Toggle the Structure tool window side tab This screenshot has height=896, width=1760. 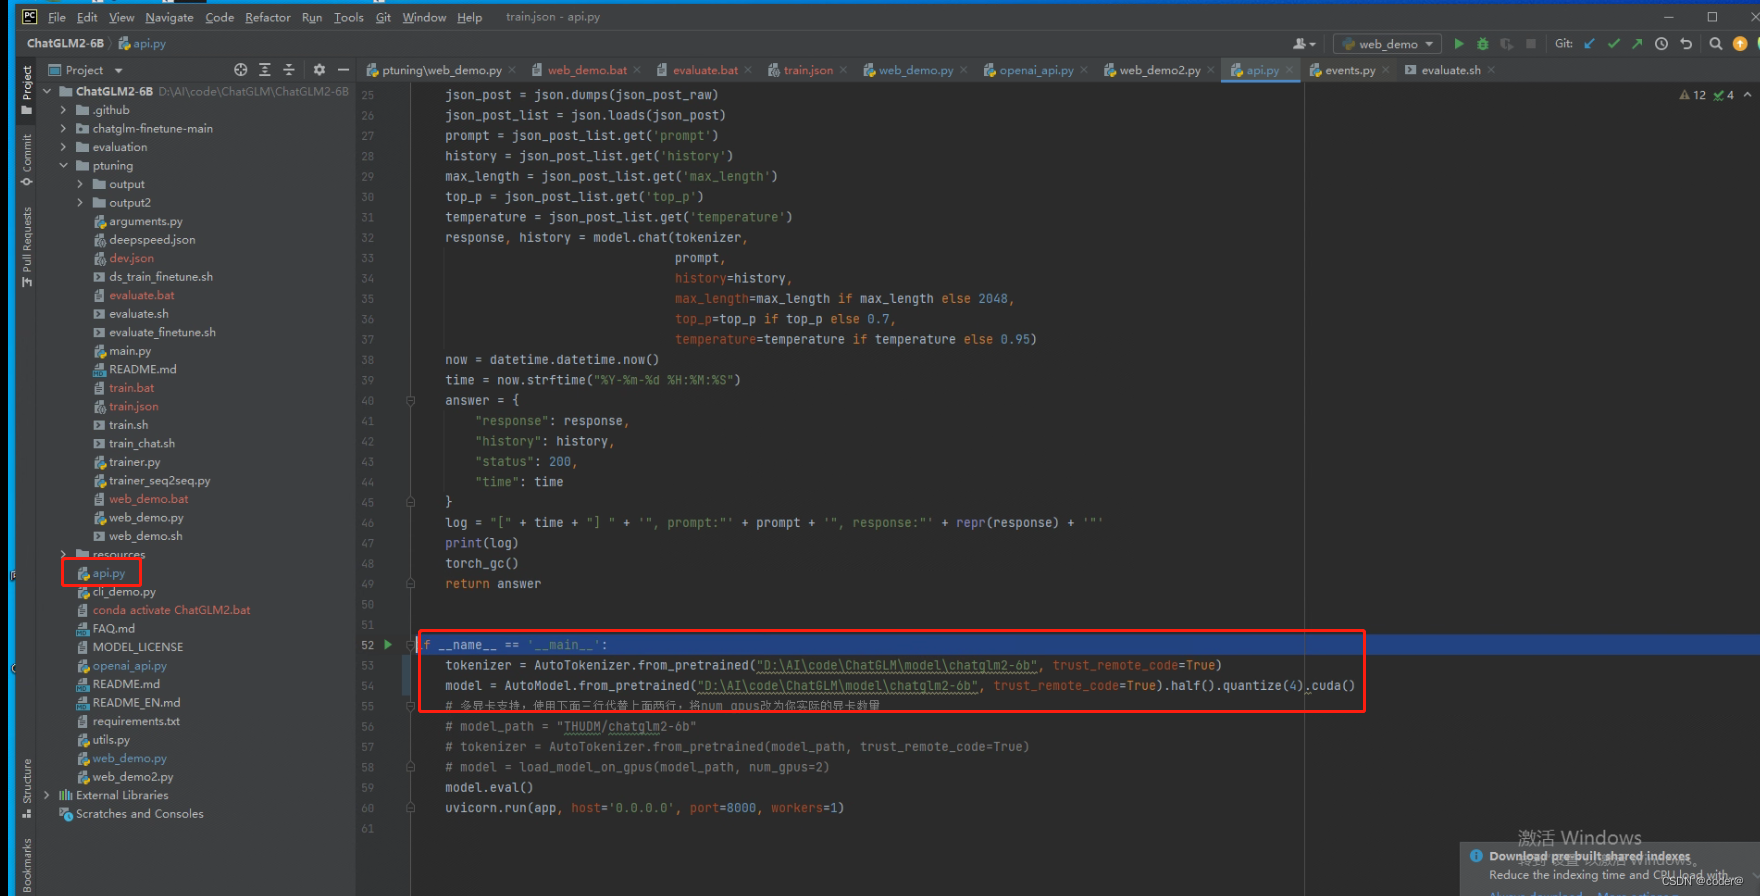27,788
